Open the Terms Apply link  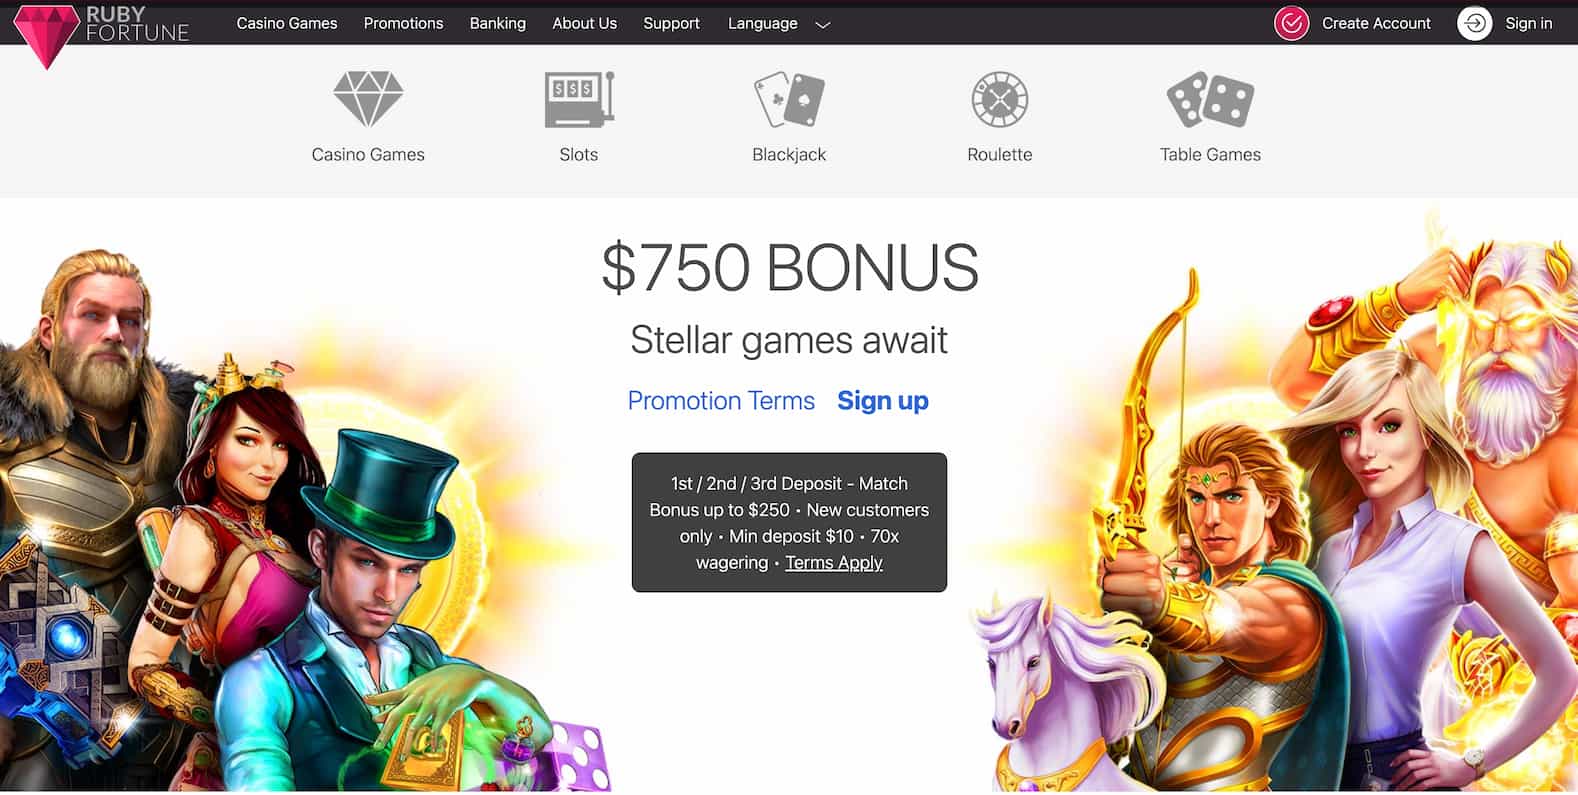(834, 563)
